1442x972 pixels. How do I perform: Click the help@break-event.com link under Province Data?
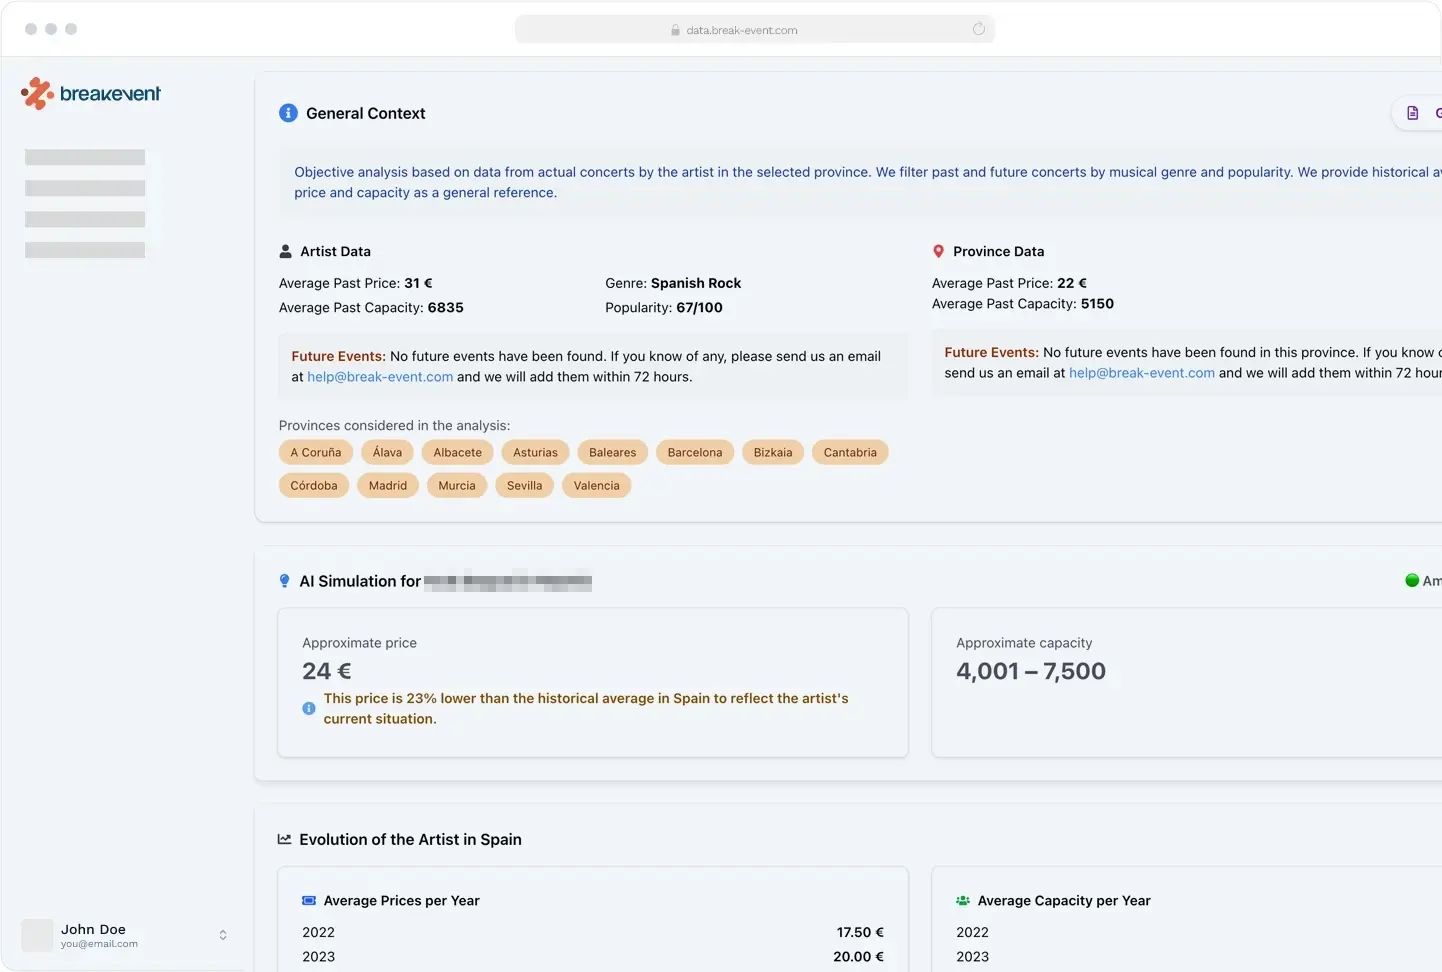1142,373
